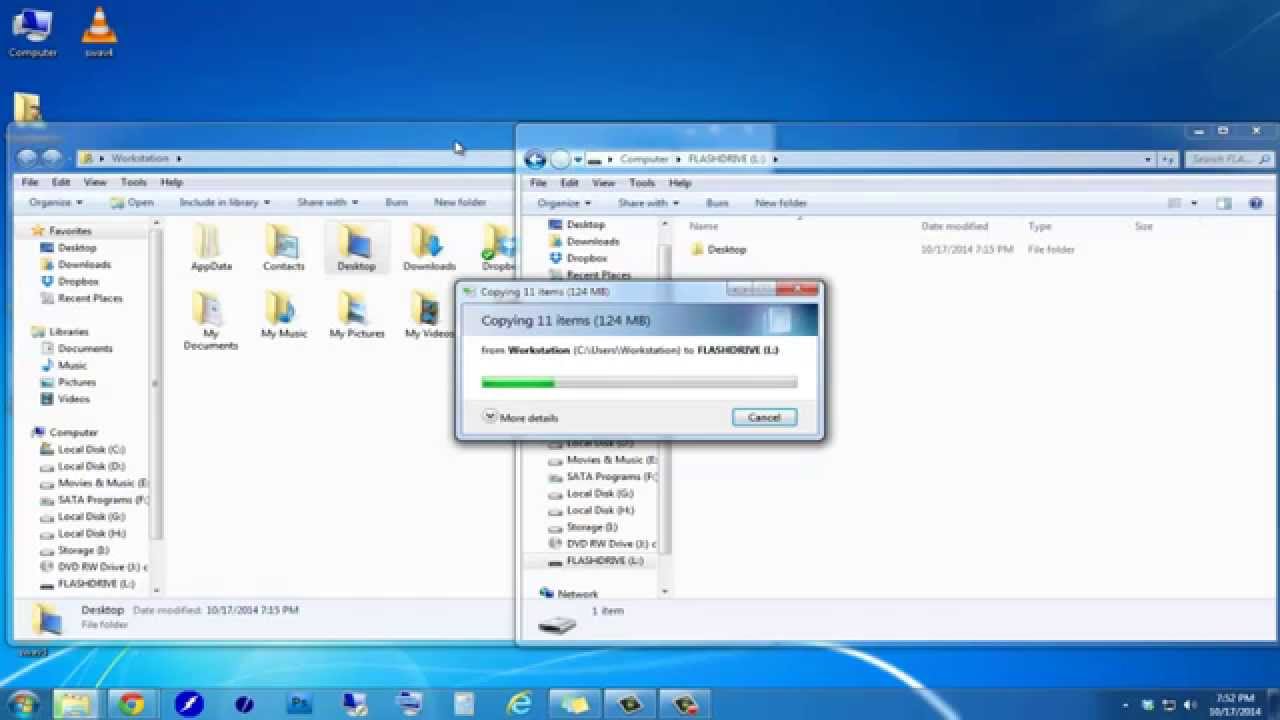Open File menu in Workstation window
Screen dimensions: 1280x720
click(30, 182)
